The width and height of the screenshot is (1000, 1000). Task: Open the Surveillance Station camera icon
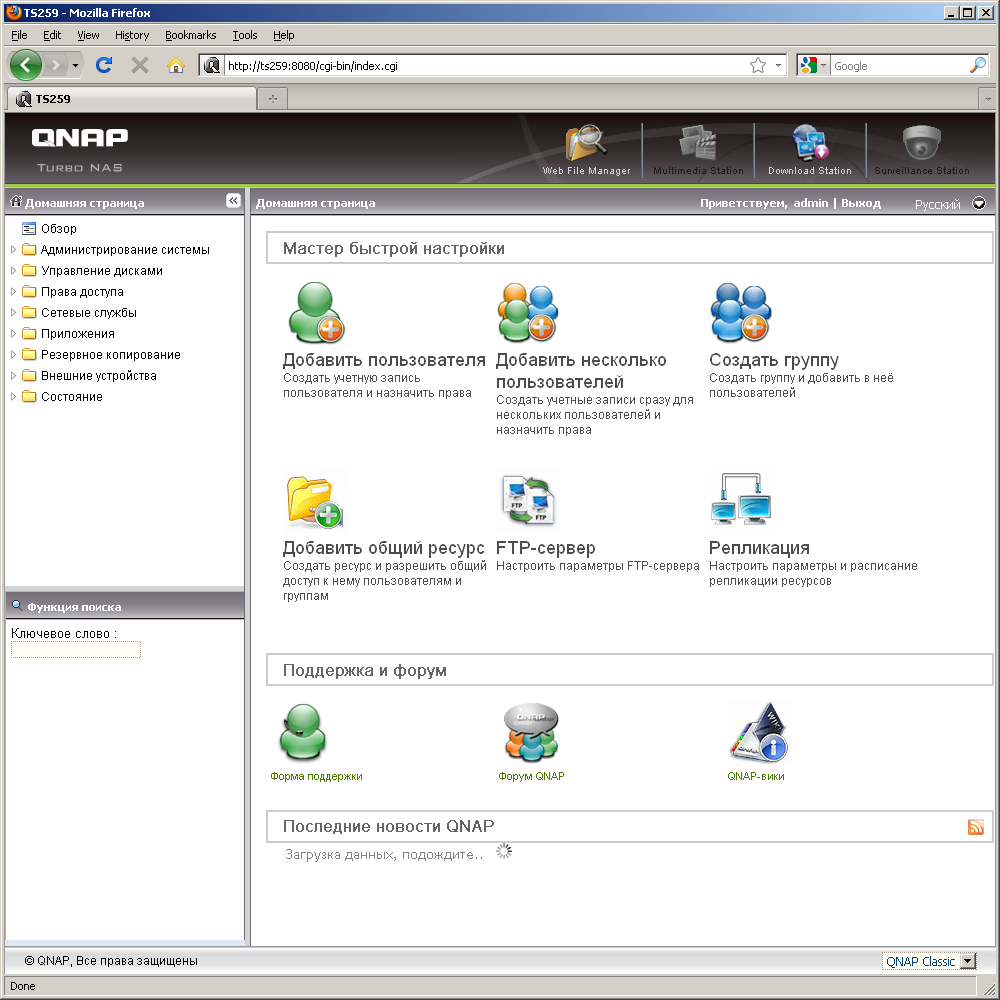[921, 143]
